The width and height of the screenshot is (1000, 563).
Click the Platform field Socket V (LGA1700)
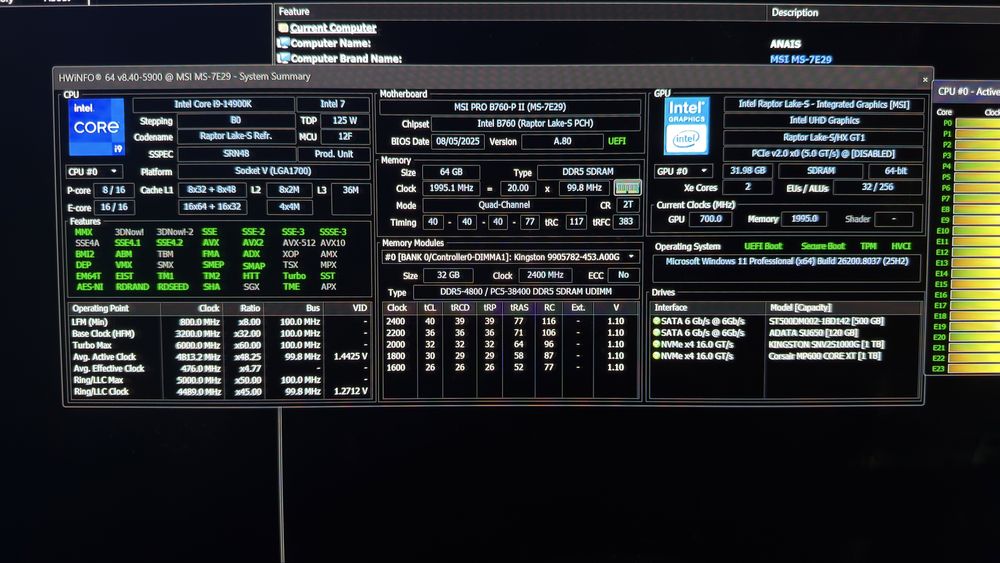pyautogui.click(x=273, y=172)
